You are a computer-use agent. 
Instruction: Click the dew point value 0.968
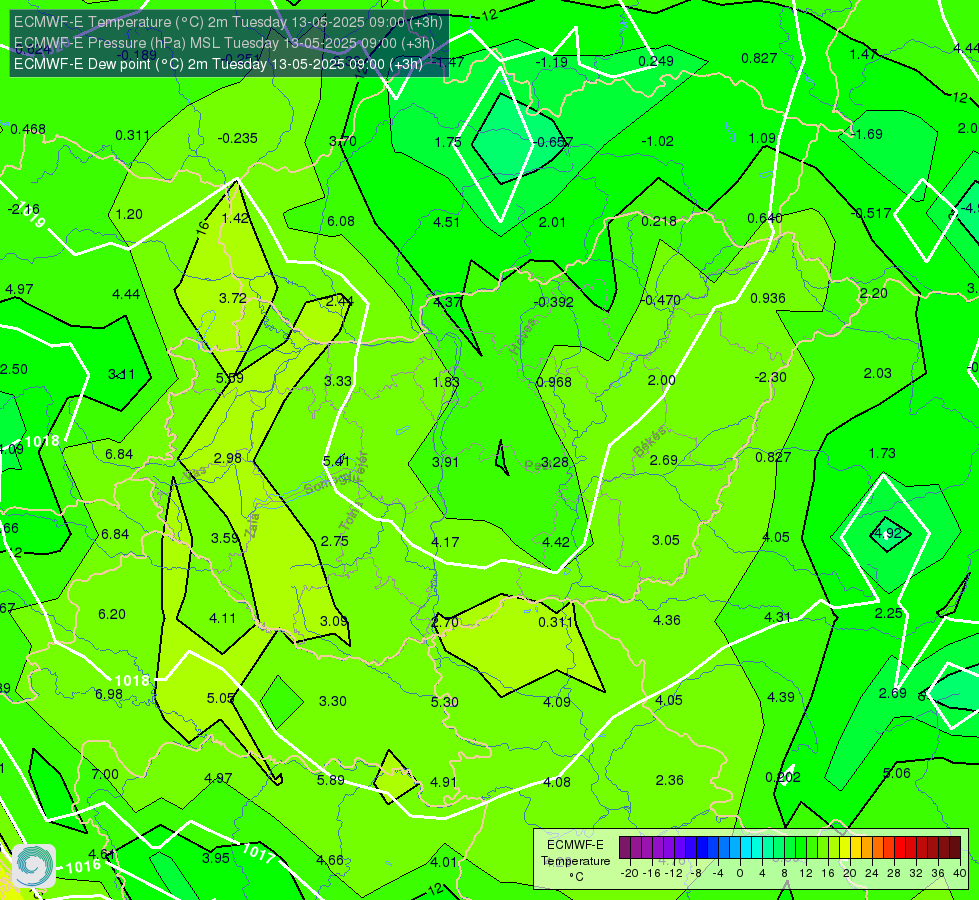pyautogui.click(x=554, y=382)
